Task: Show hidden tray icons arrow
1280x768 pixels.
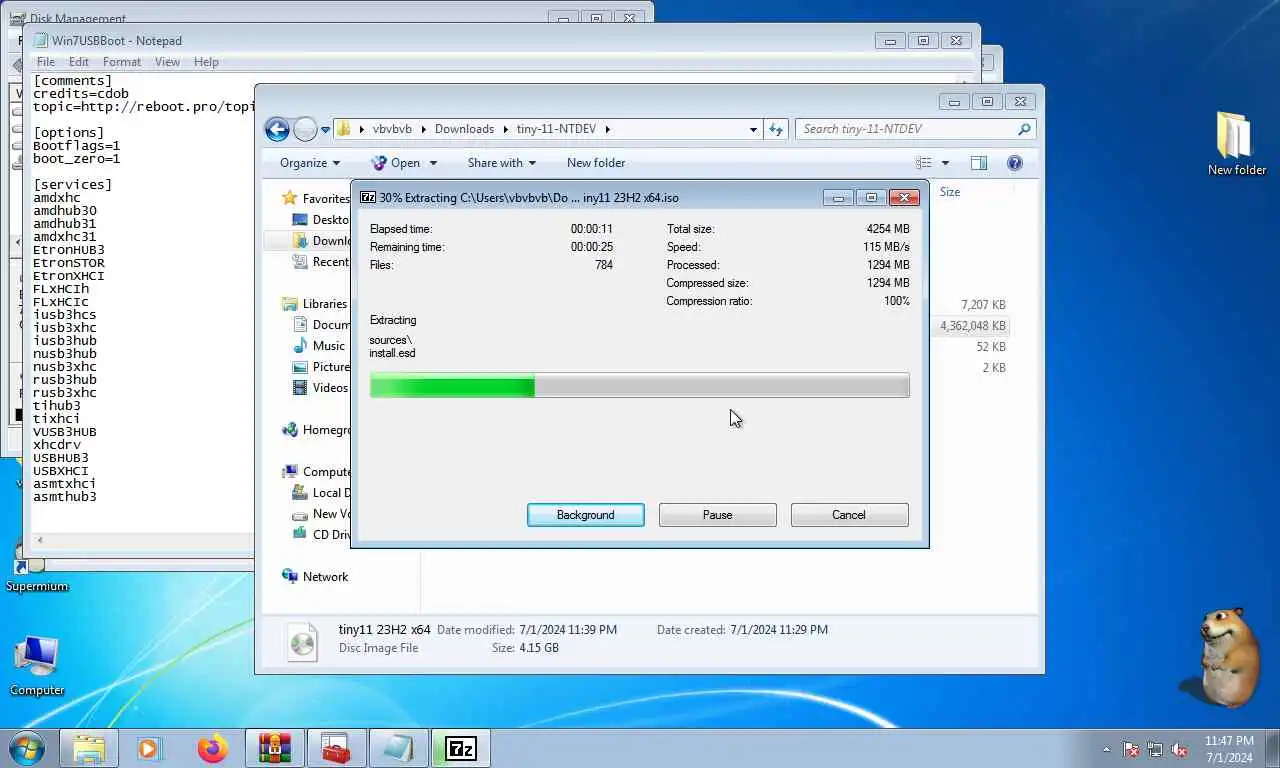Action: coord(1106,749)
